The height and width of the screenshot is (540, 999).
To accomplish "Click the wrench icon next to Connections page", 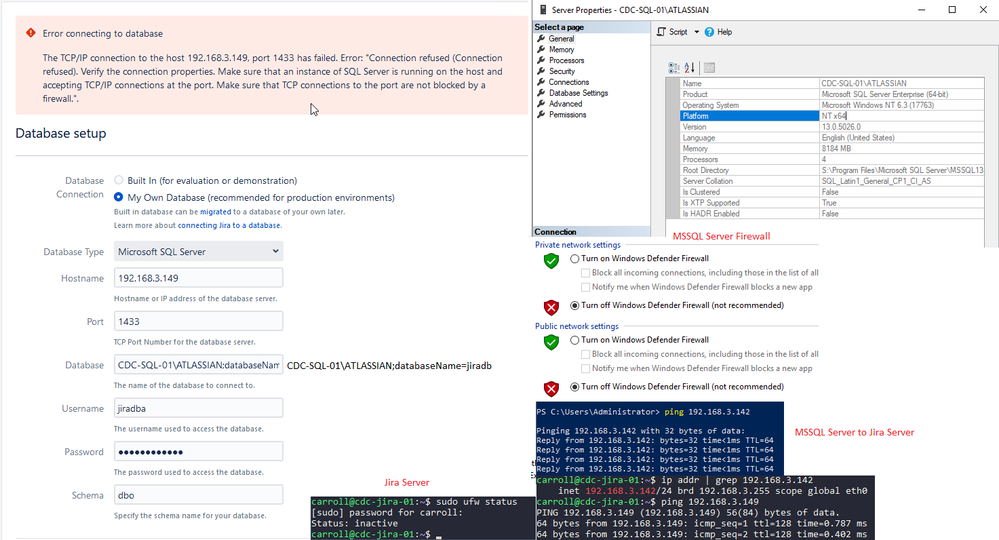I will (541, 82).
